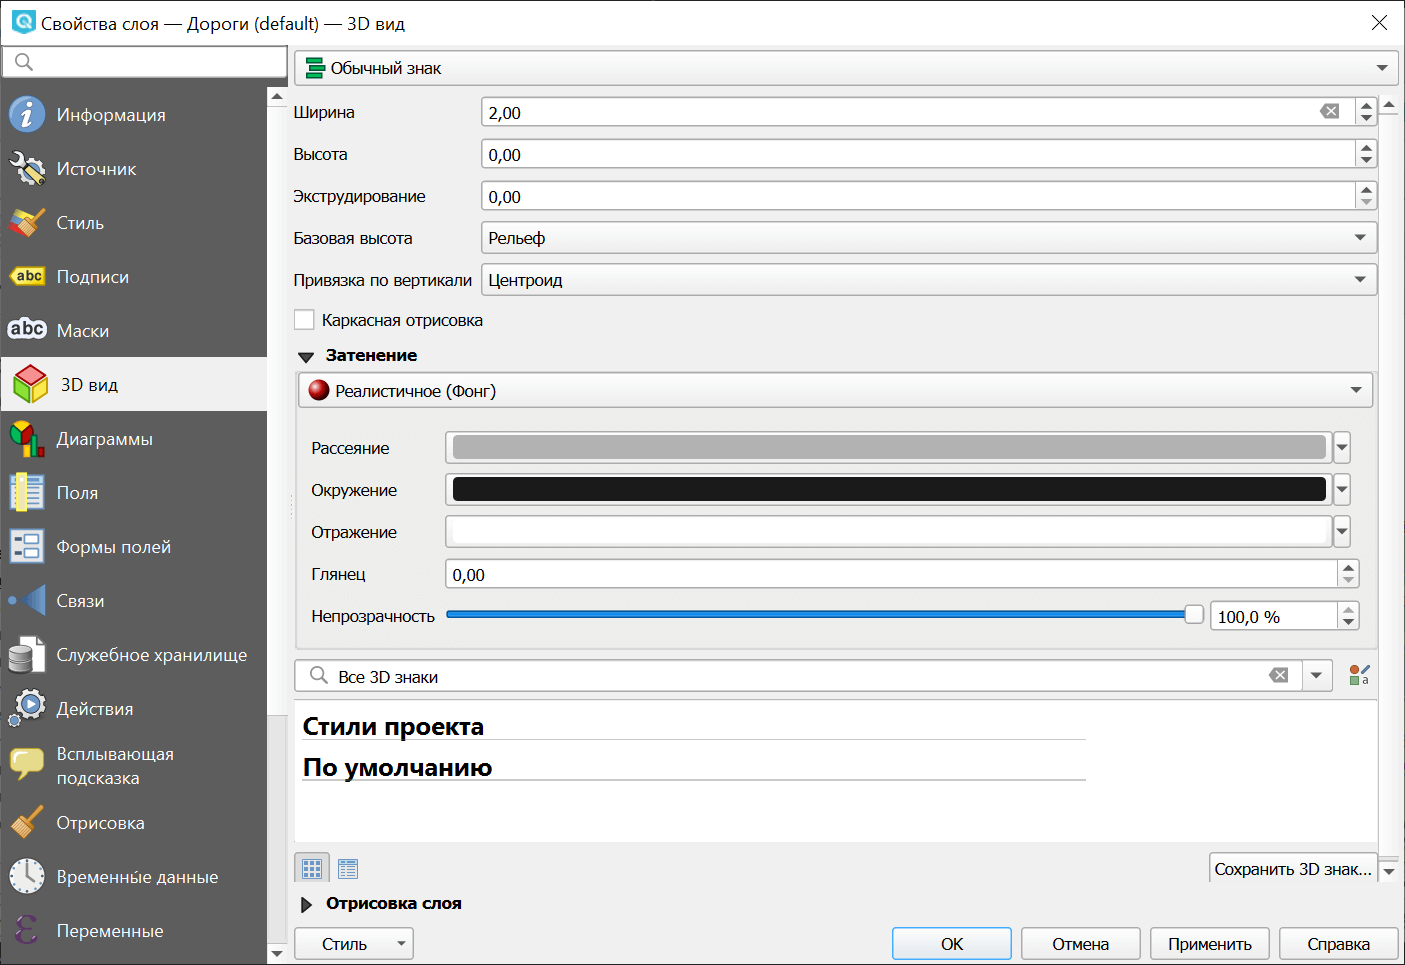This screenshot has width=1405, height=965.
Task: Collapse the Затенение section
Action: [306, 356]
